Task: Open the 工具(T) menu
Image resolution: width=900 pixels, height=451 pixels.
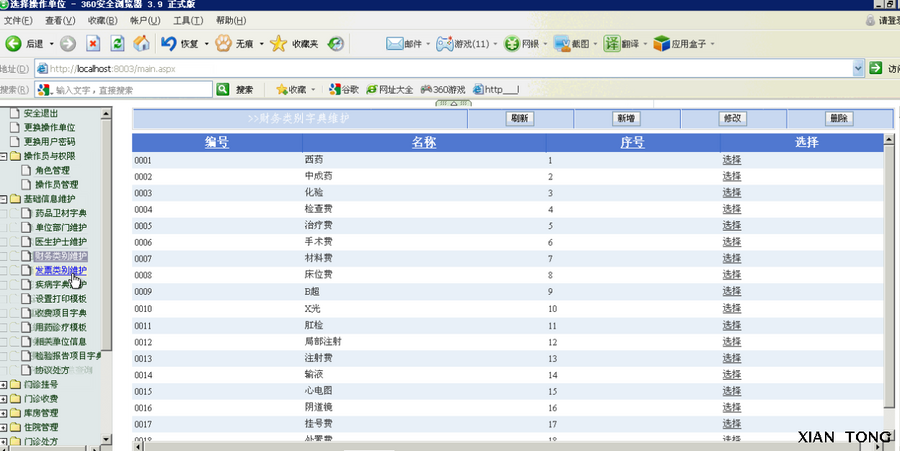Action: coord(188,21)
